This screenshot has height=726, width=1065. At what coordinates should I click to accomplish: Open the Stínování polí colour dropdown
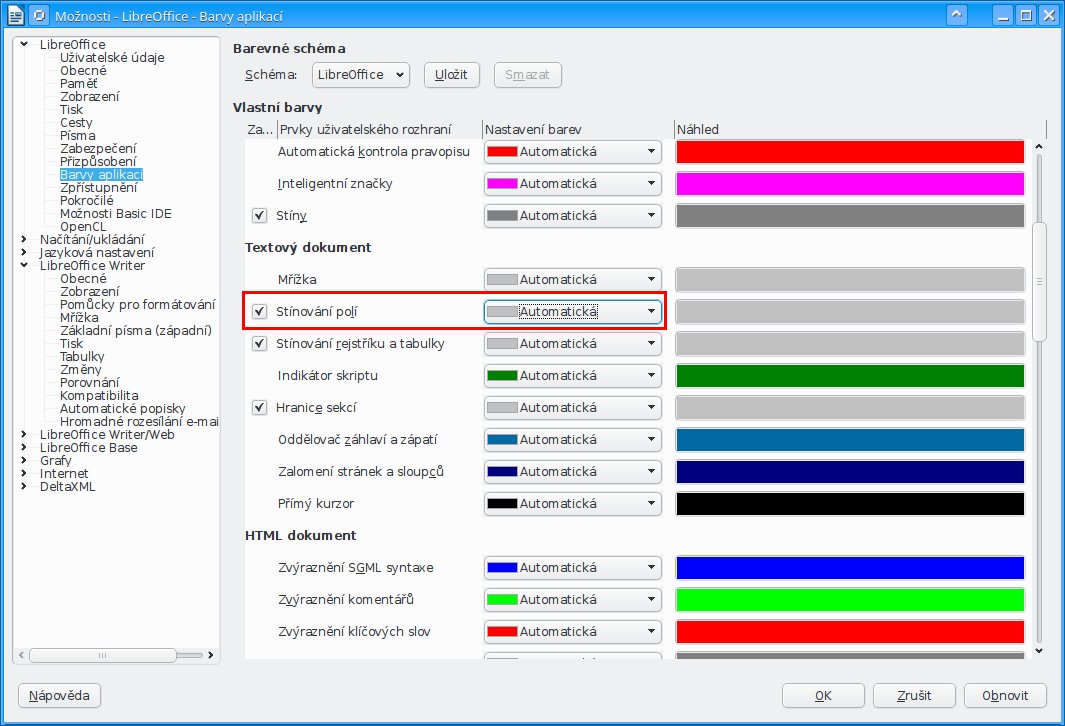click(573, 312)
